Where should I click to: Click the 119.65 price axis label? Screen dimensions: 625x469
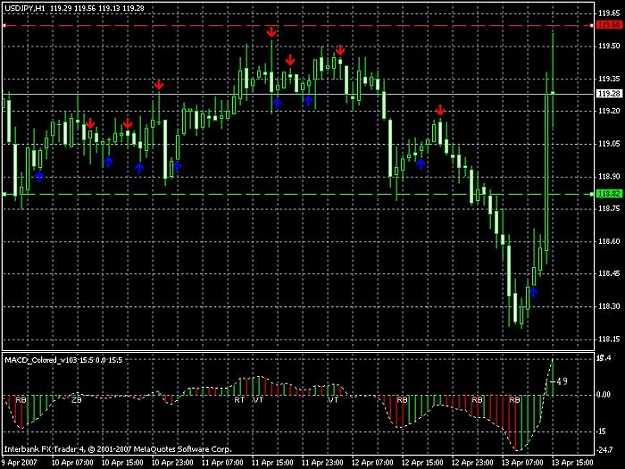coord(609,14)
